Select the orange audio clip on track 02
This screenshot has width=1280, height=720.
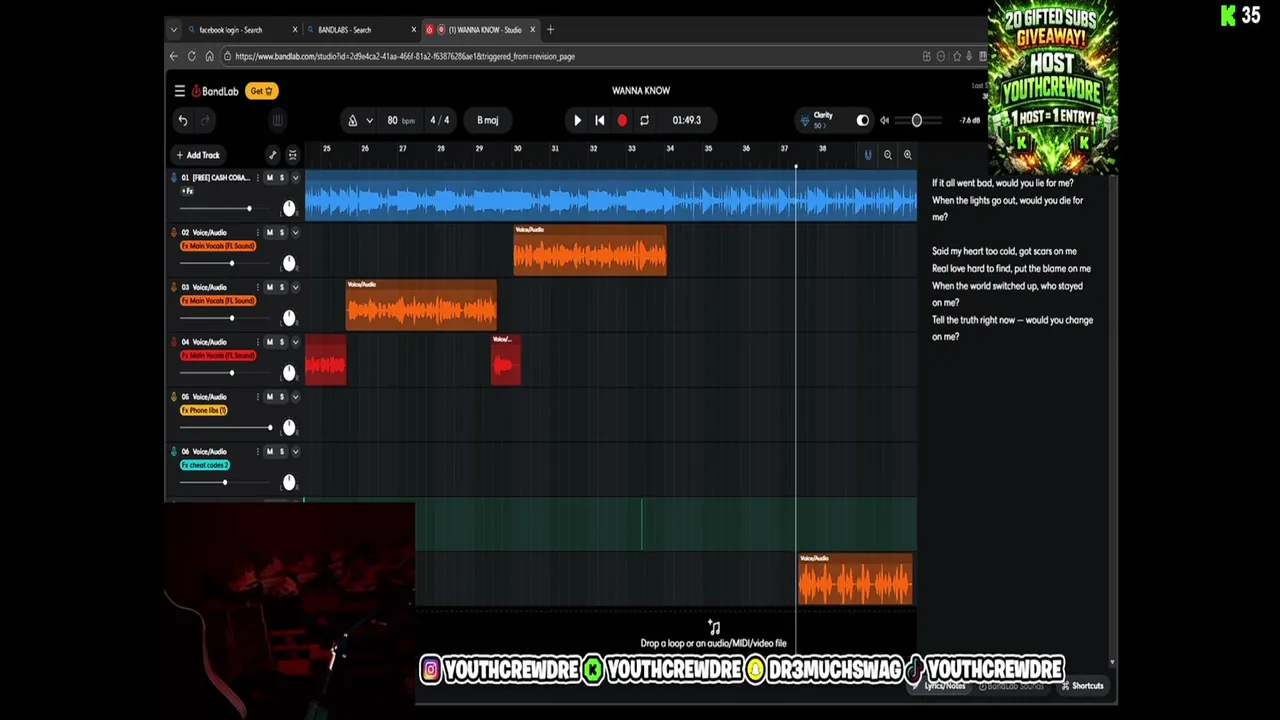click(590, 250)
